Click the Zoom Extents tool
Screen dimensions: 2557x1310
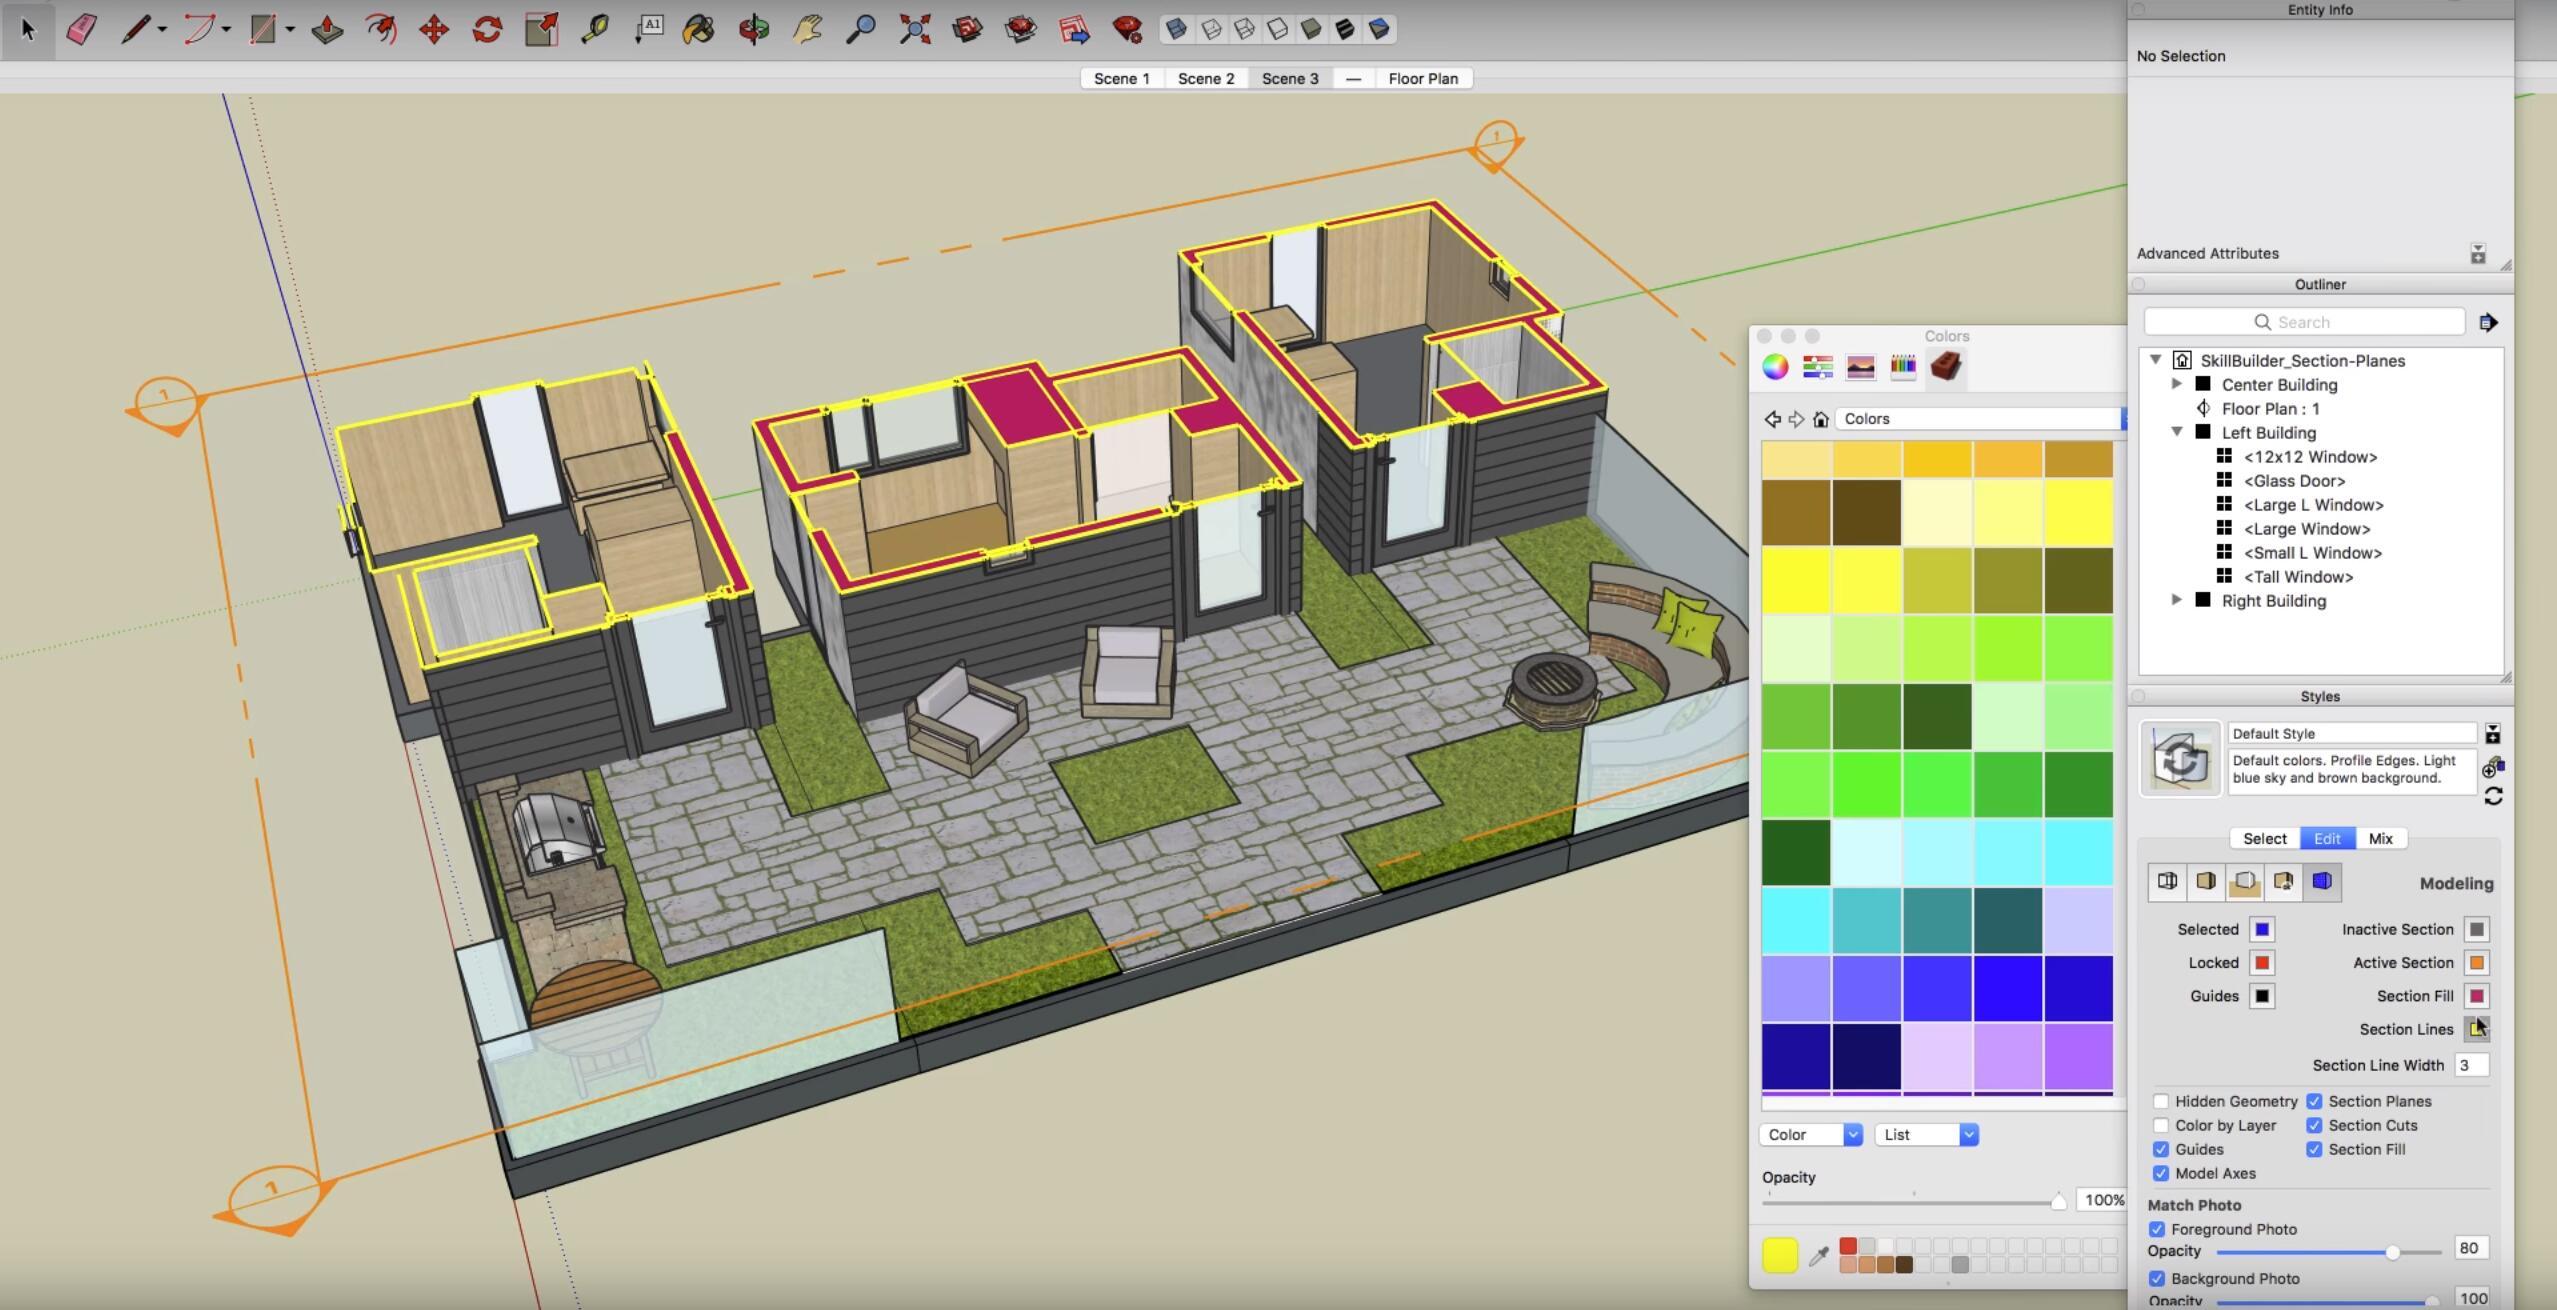[915, 29]
